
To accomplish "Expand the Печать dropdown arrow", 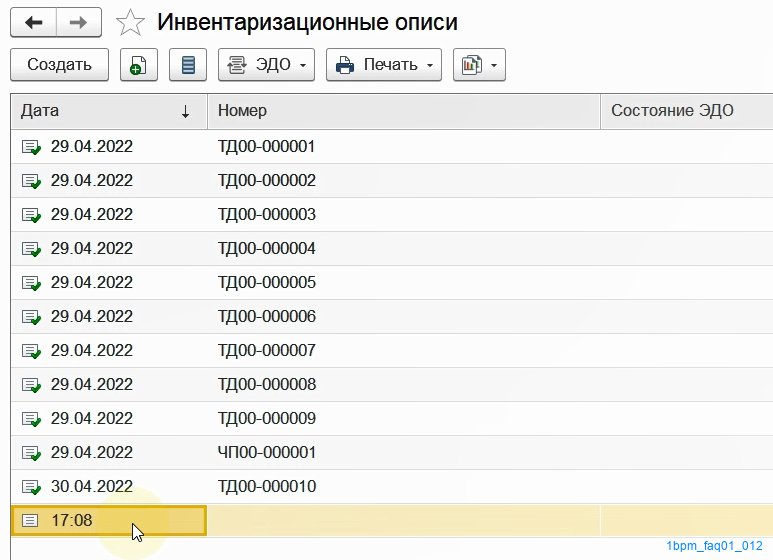I will click(x=430, y=65).
